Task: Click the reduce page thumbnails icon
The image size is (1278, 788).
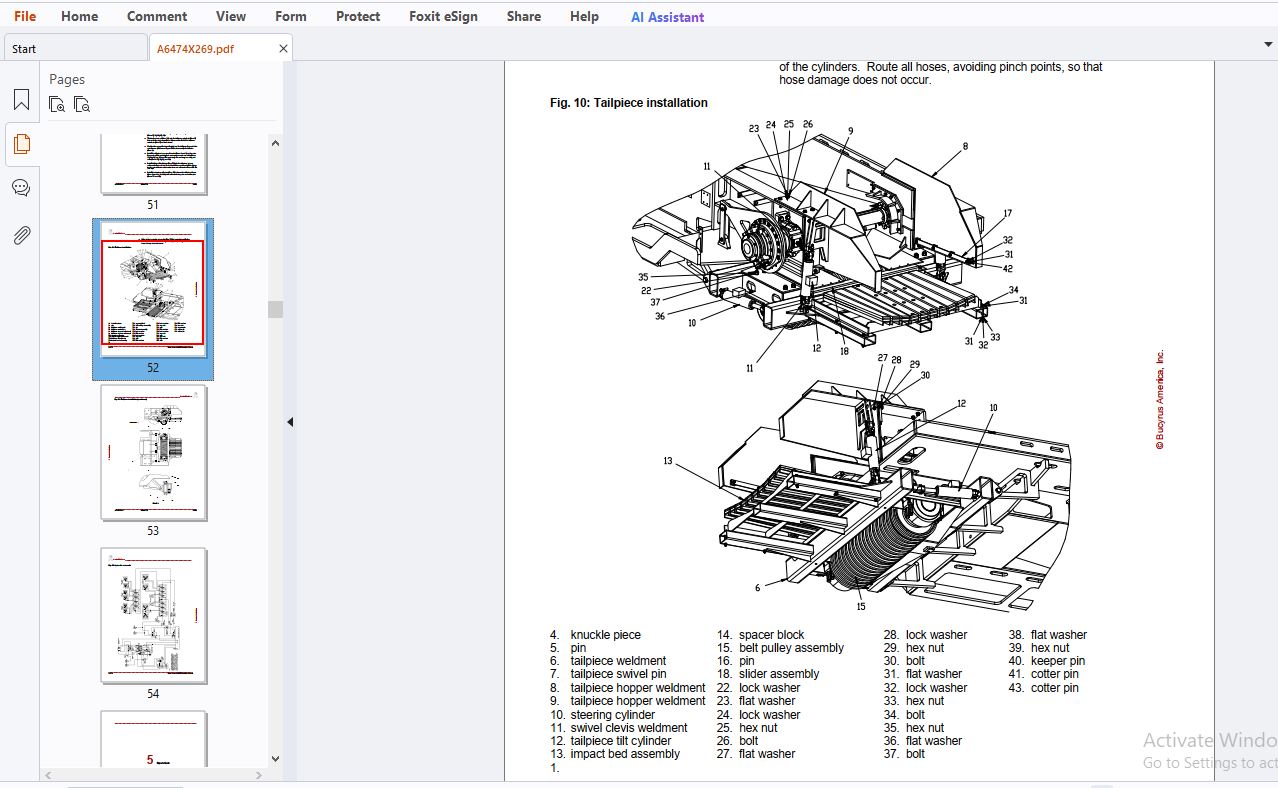Action: pyautogui.click(x=82, y=104)
